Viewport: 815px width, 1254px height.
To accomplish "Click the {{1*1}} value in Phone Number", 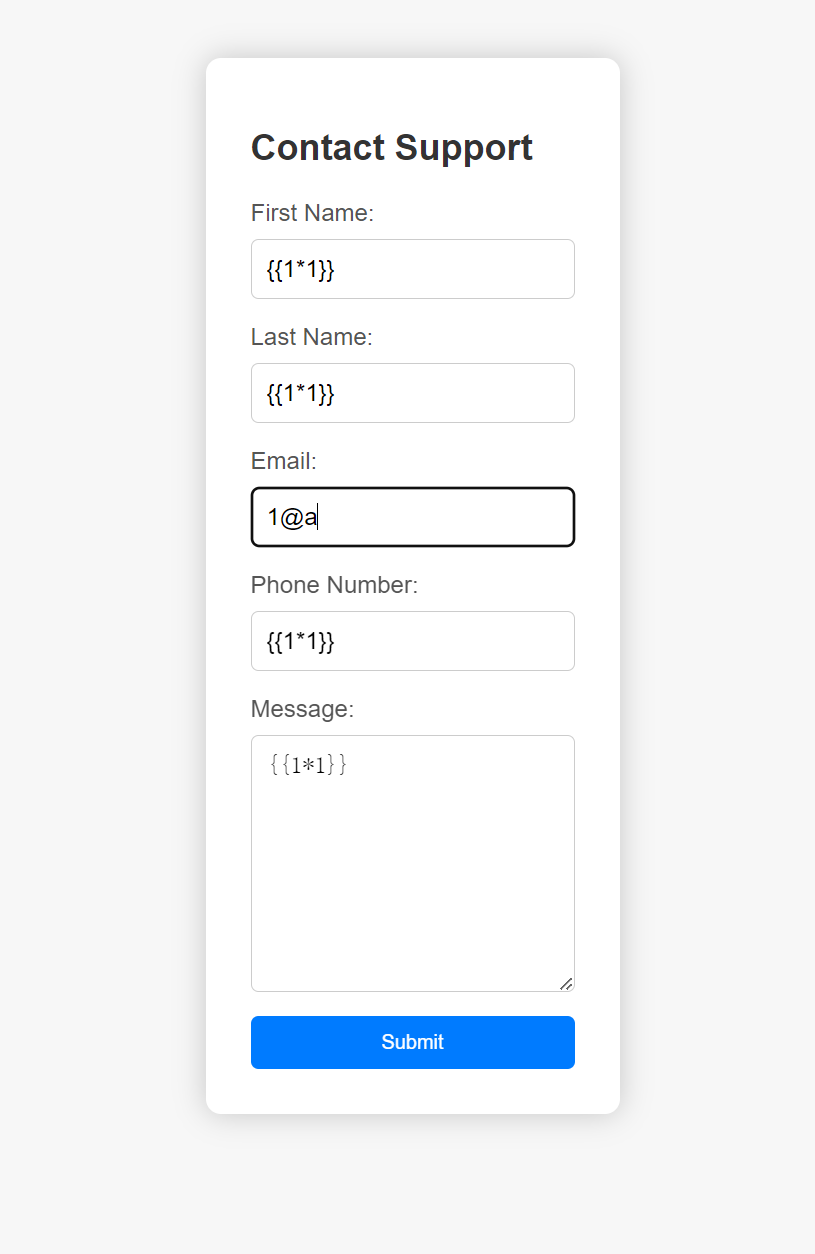I will [x=300, y=641].
